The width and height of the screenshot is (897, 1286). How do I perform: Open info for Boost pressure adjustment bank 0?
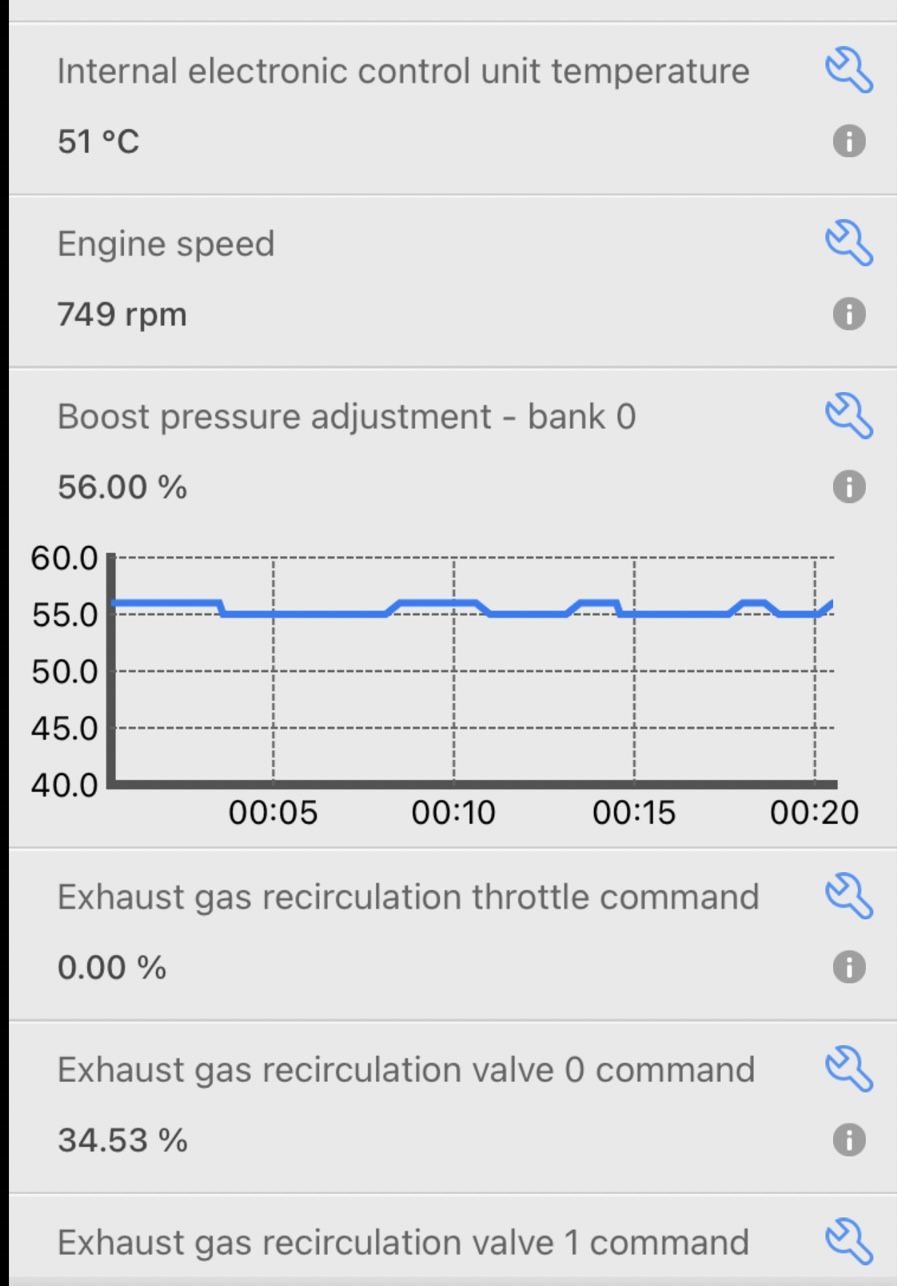click(x=849, y=487)
